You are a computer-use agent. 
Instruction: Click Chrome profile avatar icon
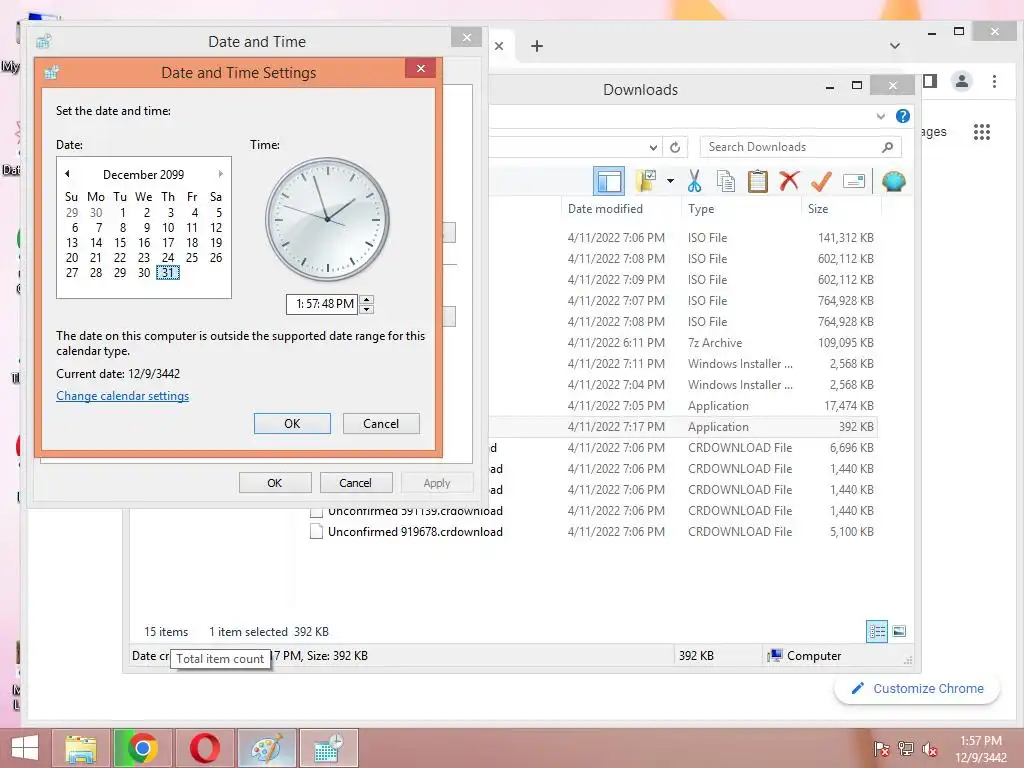(x=961, y=81)
